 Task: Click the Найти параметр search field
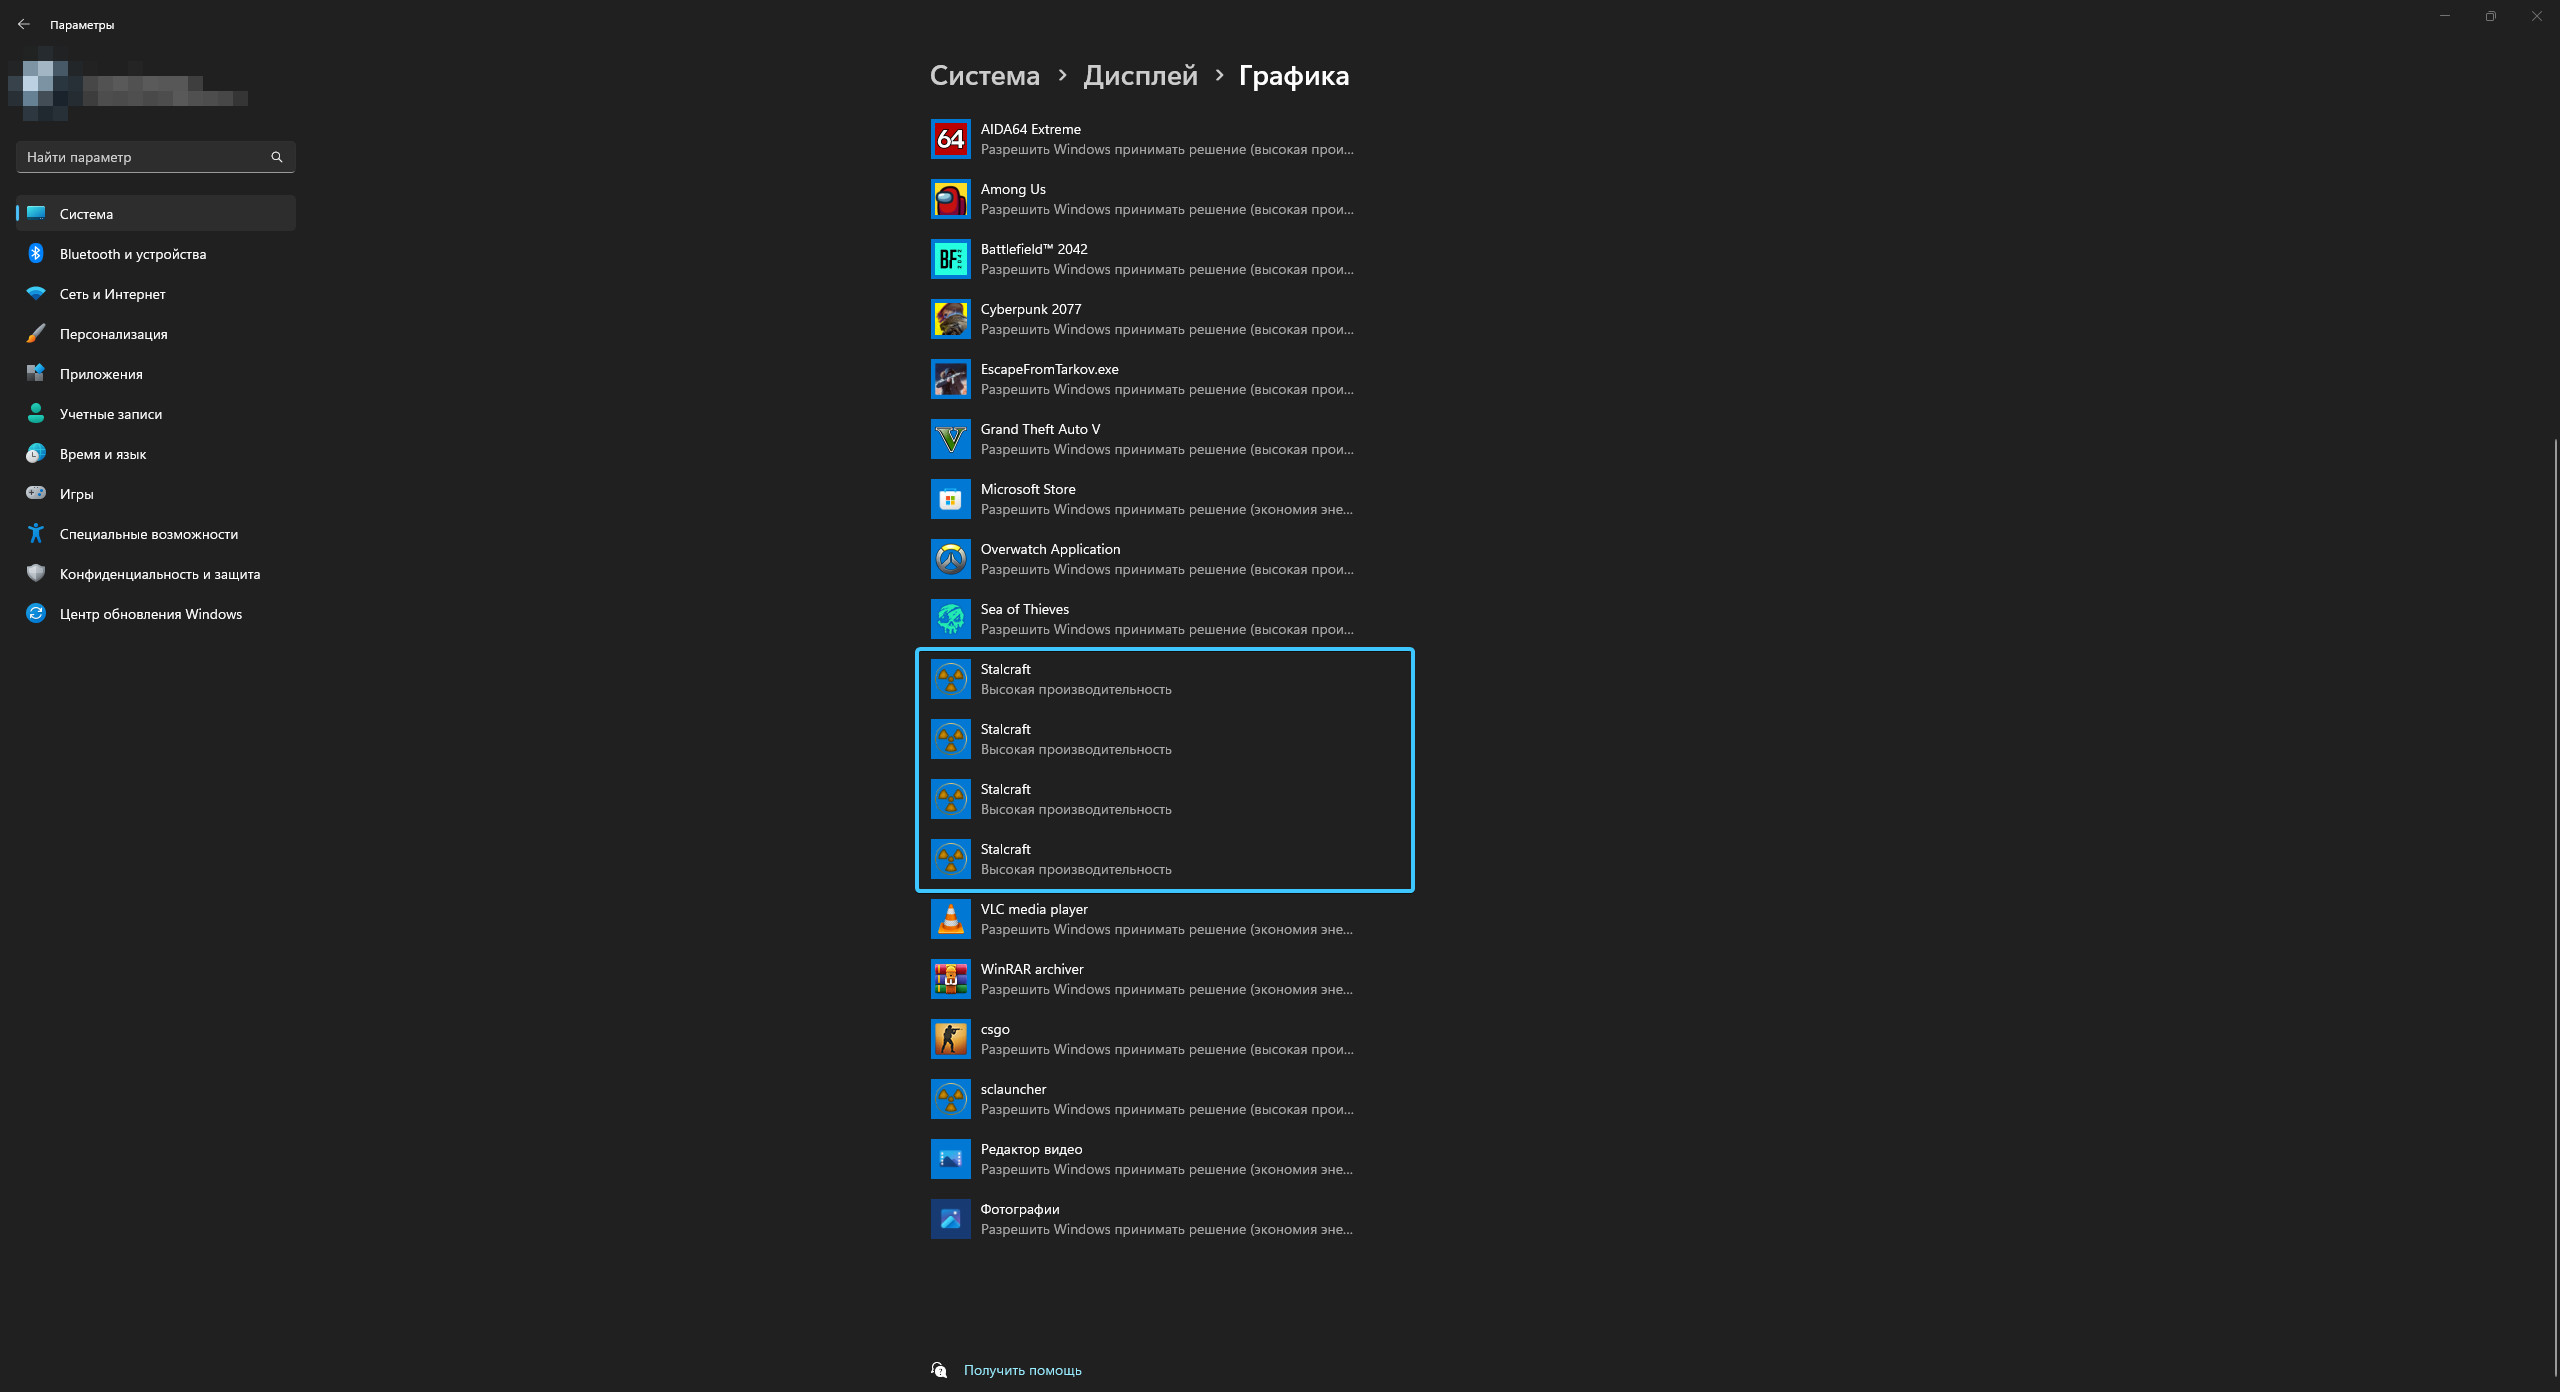[156, 157]
